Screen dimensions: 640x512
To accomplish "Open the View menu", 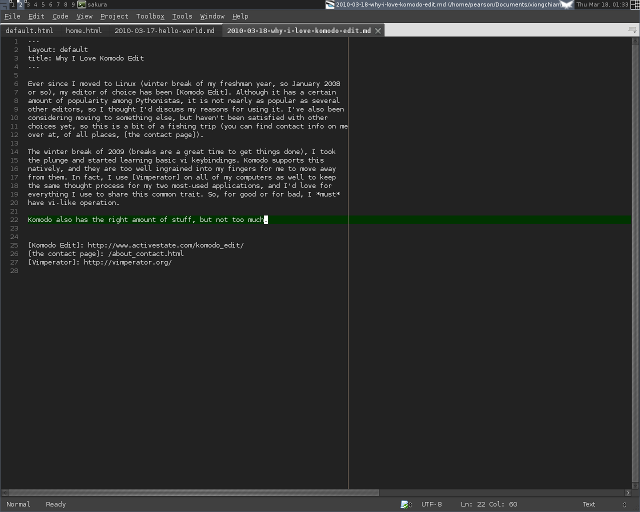I will [x=84, y=16].
